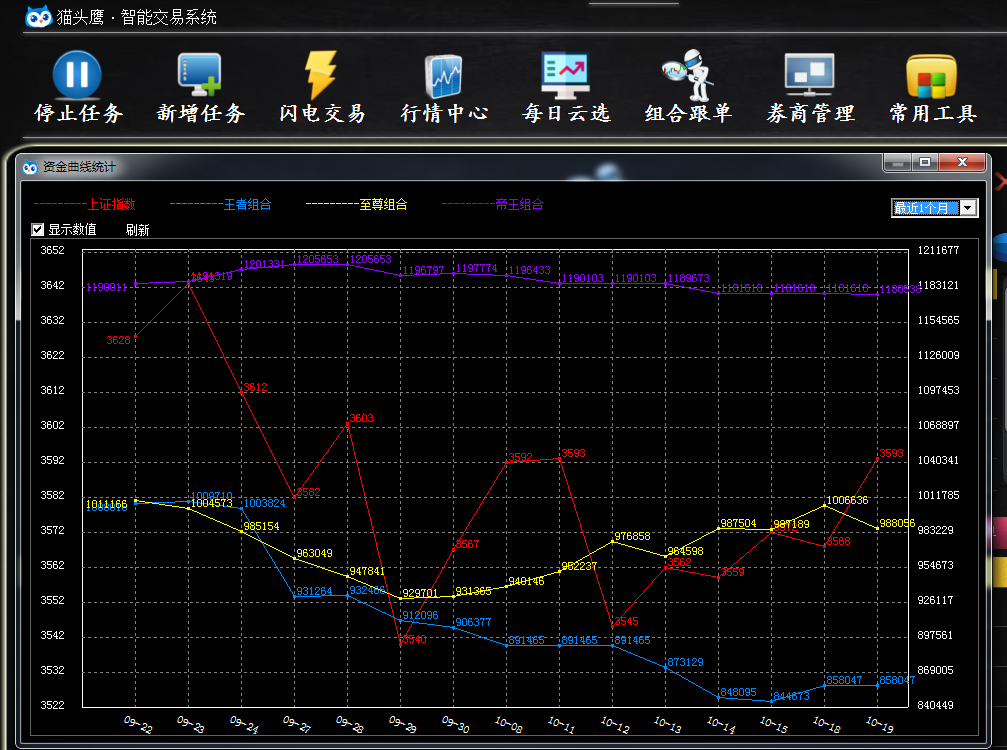Open 券商管理 broker management
The height and width of the screenshot is (750, 1007).
[810, 75]
